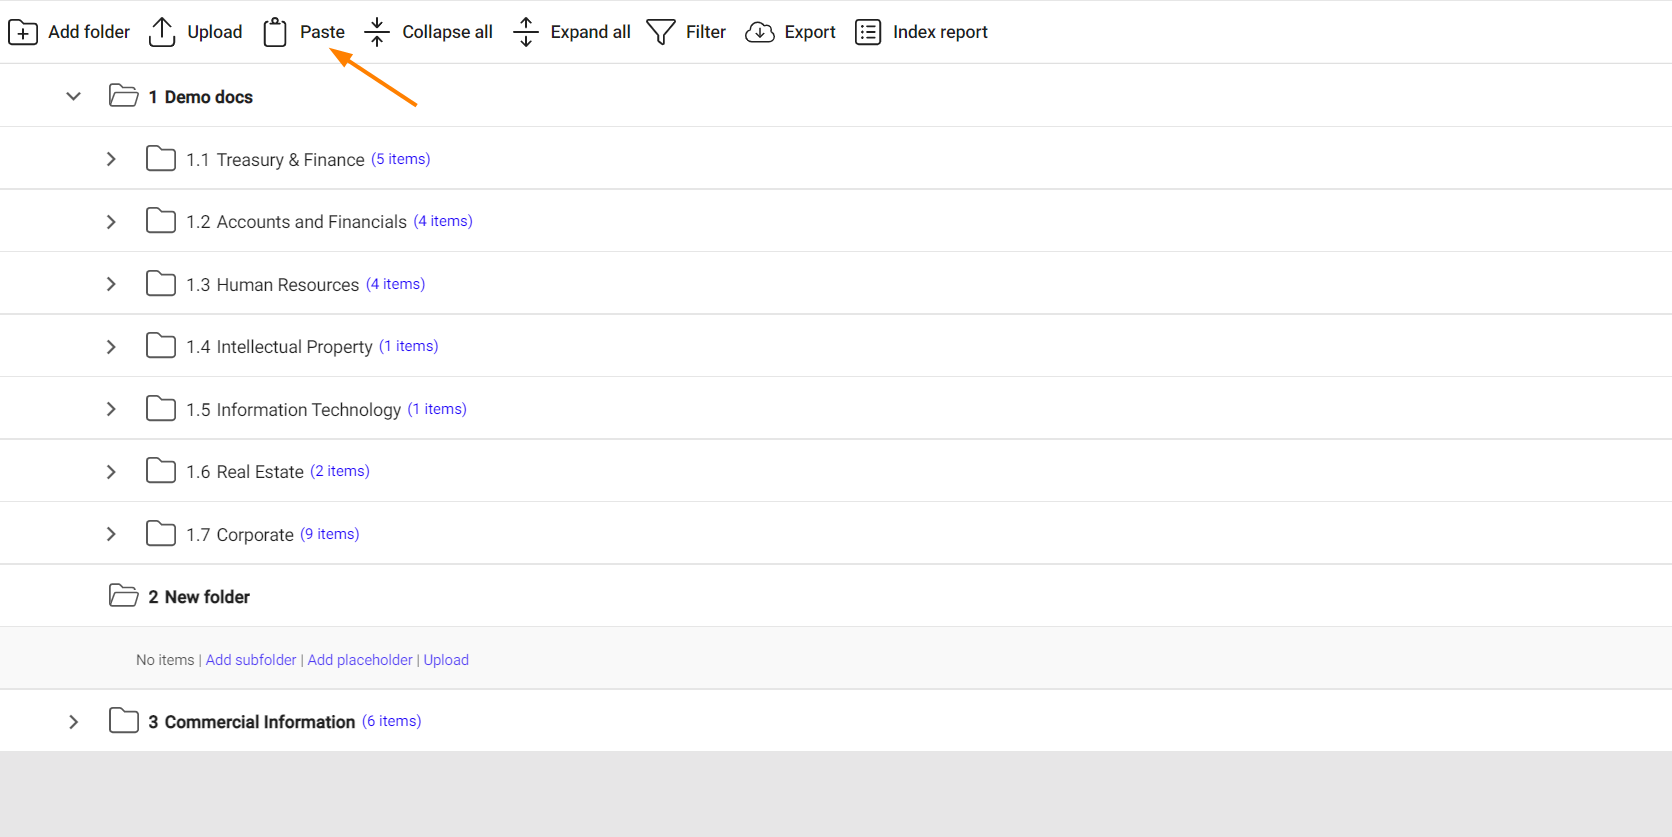Click the Accounts and Financials folder icon
This screenshot has height=837, width=1672.
[x=161, y=221]
